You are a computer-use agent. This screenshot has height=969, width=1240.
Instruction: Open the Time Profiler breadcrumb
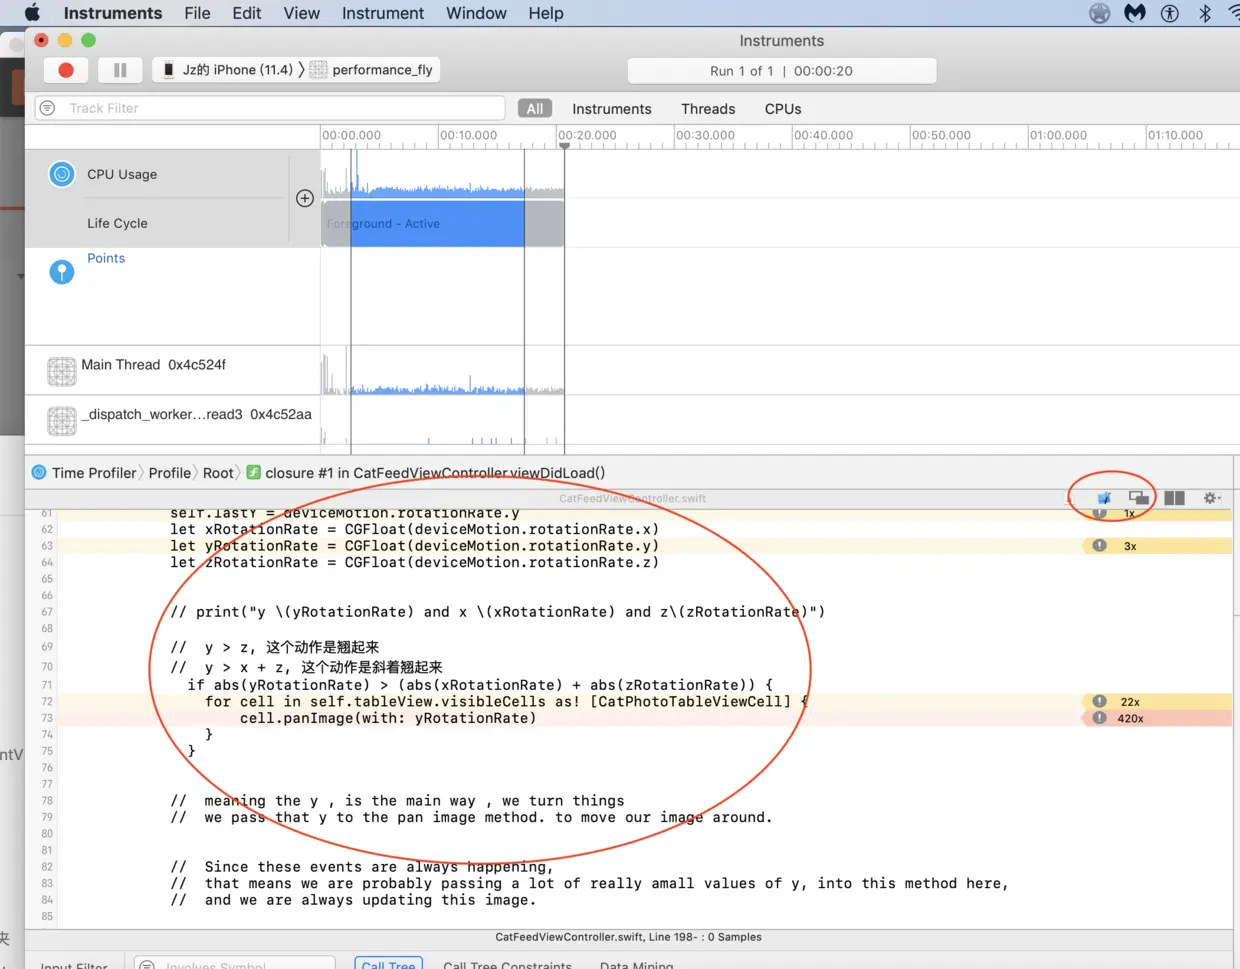coord(94,473)
